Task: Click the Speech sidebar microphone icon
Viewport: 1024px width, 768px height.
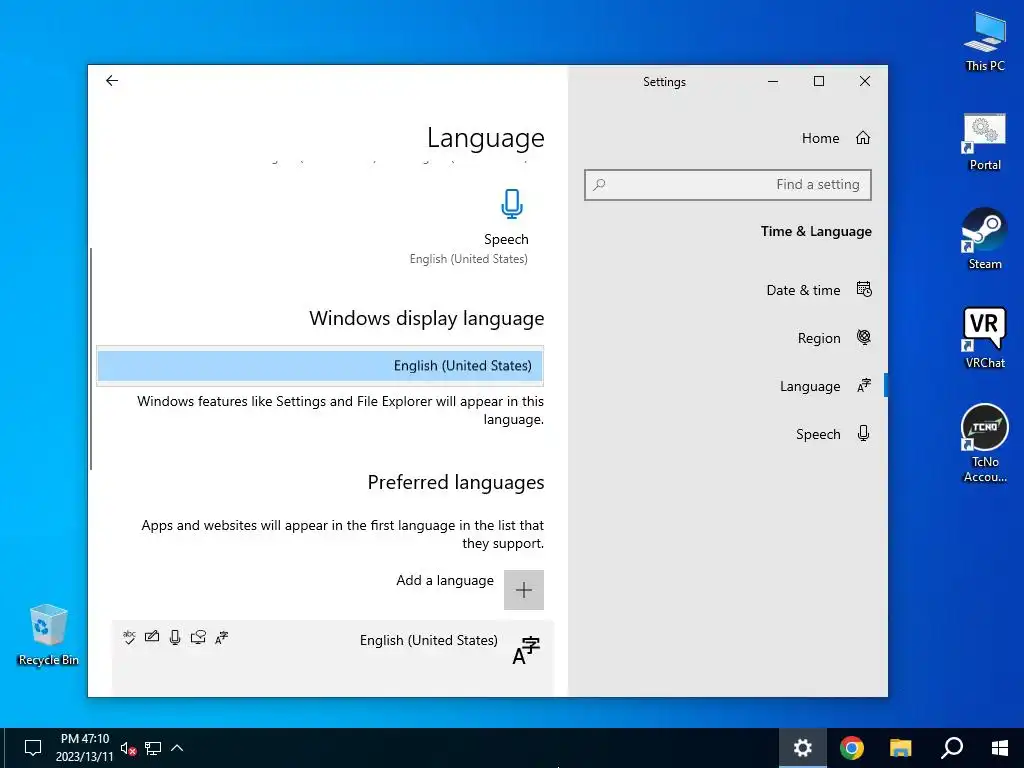Action: point(863,434)
